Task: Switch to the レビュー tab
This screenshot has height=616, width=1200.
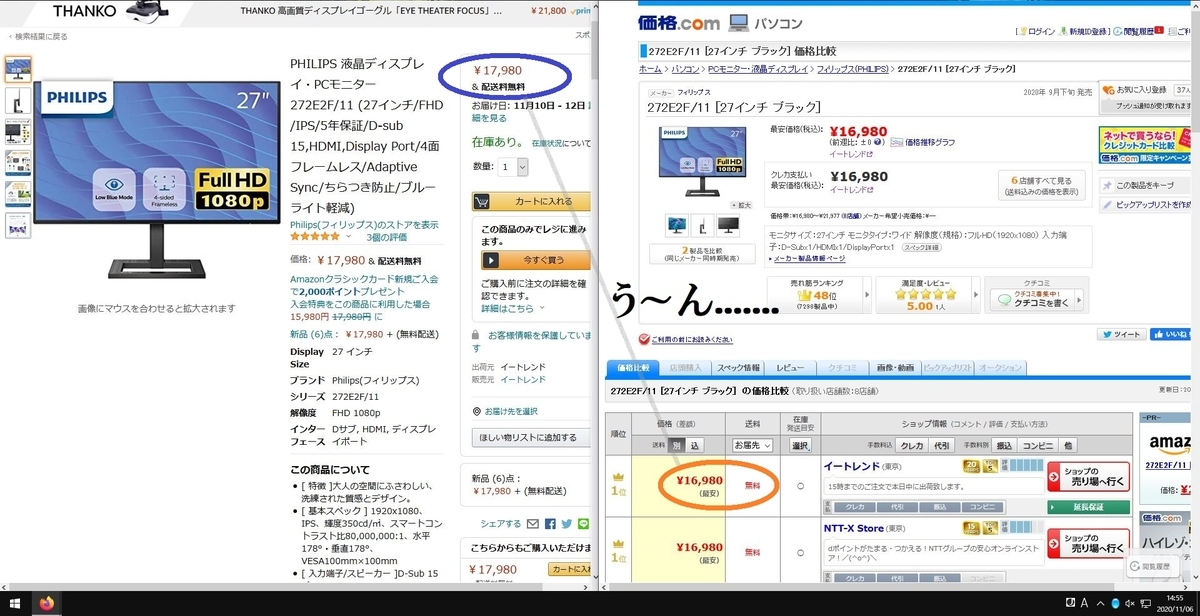Action: tap(789, 368)
